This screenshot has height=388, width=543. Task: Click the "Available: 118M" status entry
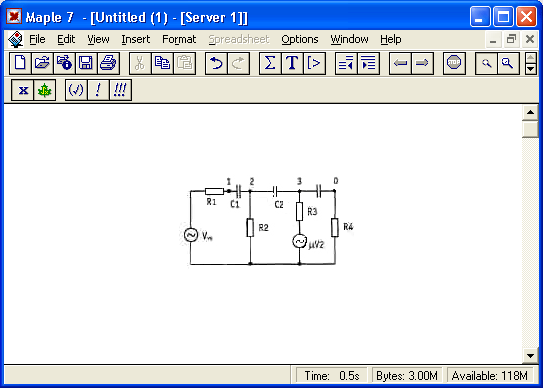click(490, 376)
